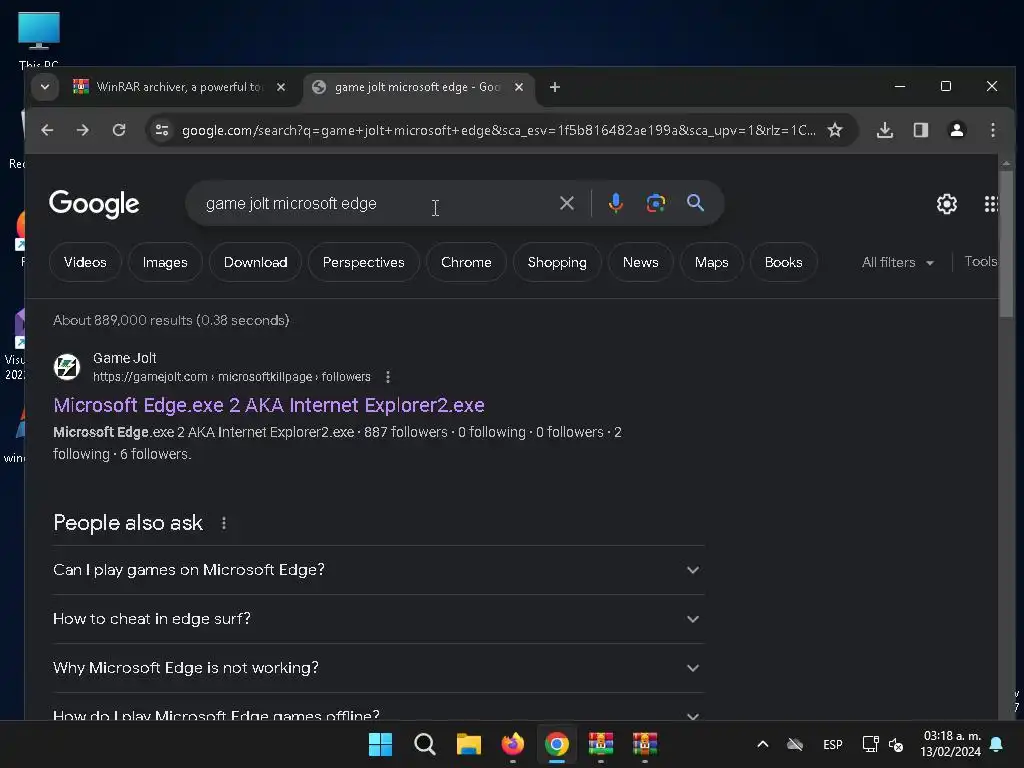This screenshot has width=1024, height=768.
Task: Open the tab search dropdown arrow
Action: (45, 87)
